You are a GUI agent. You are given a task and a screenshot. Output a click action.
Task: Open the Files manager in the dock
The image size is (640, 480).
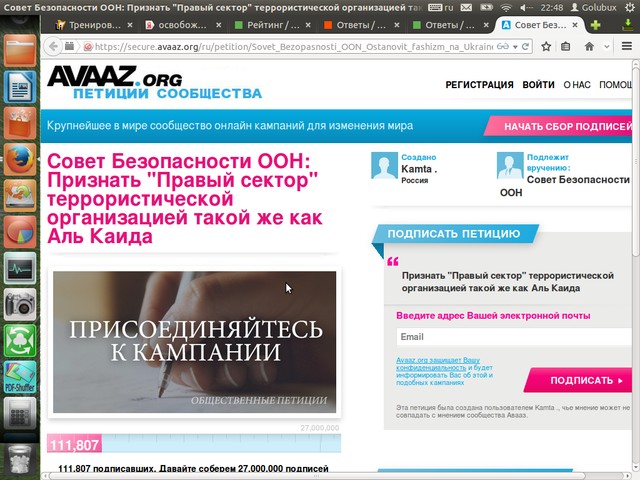(x=20, y=50)
